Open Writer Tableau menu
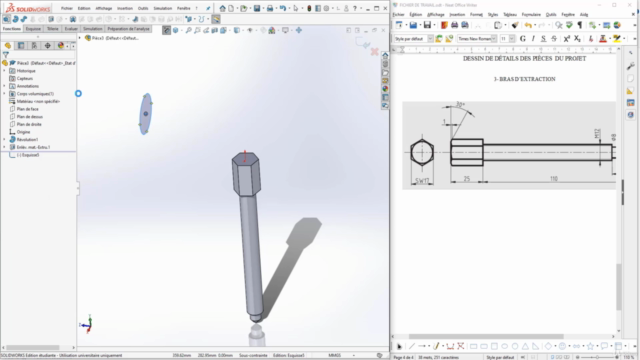The image size is (640, 360). [x=510, y=15]
